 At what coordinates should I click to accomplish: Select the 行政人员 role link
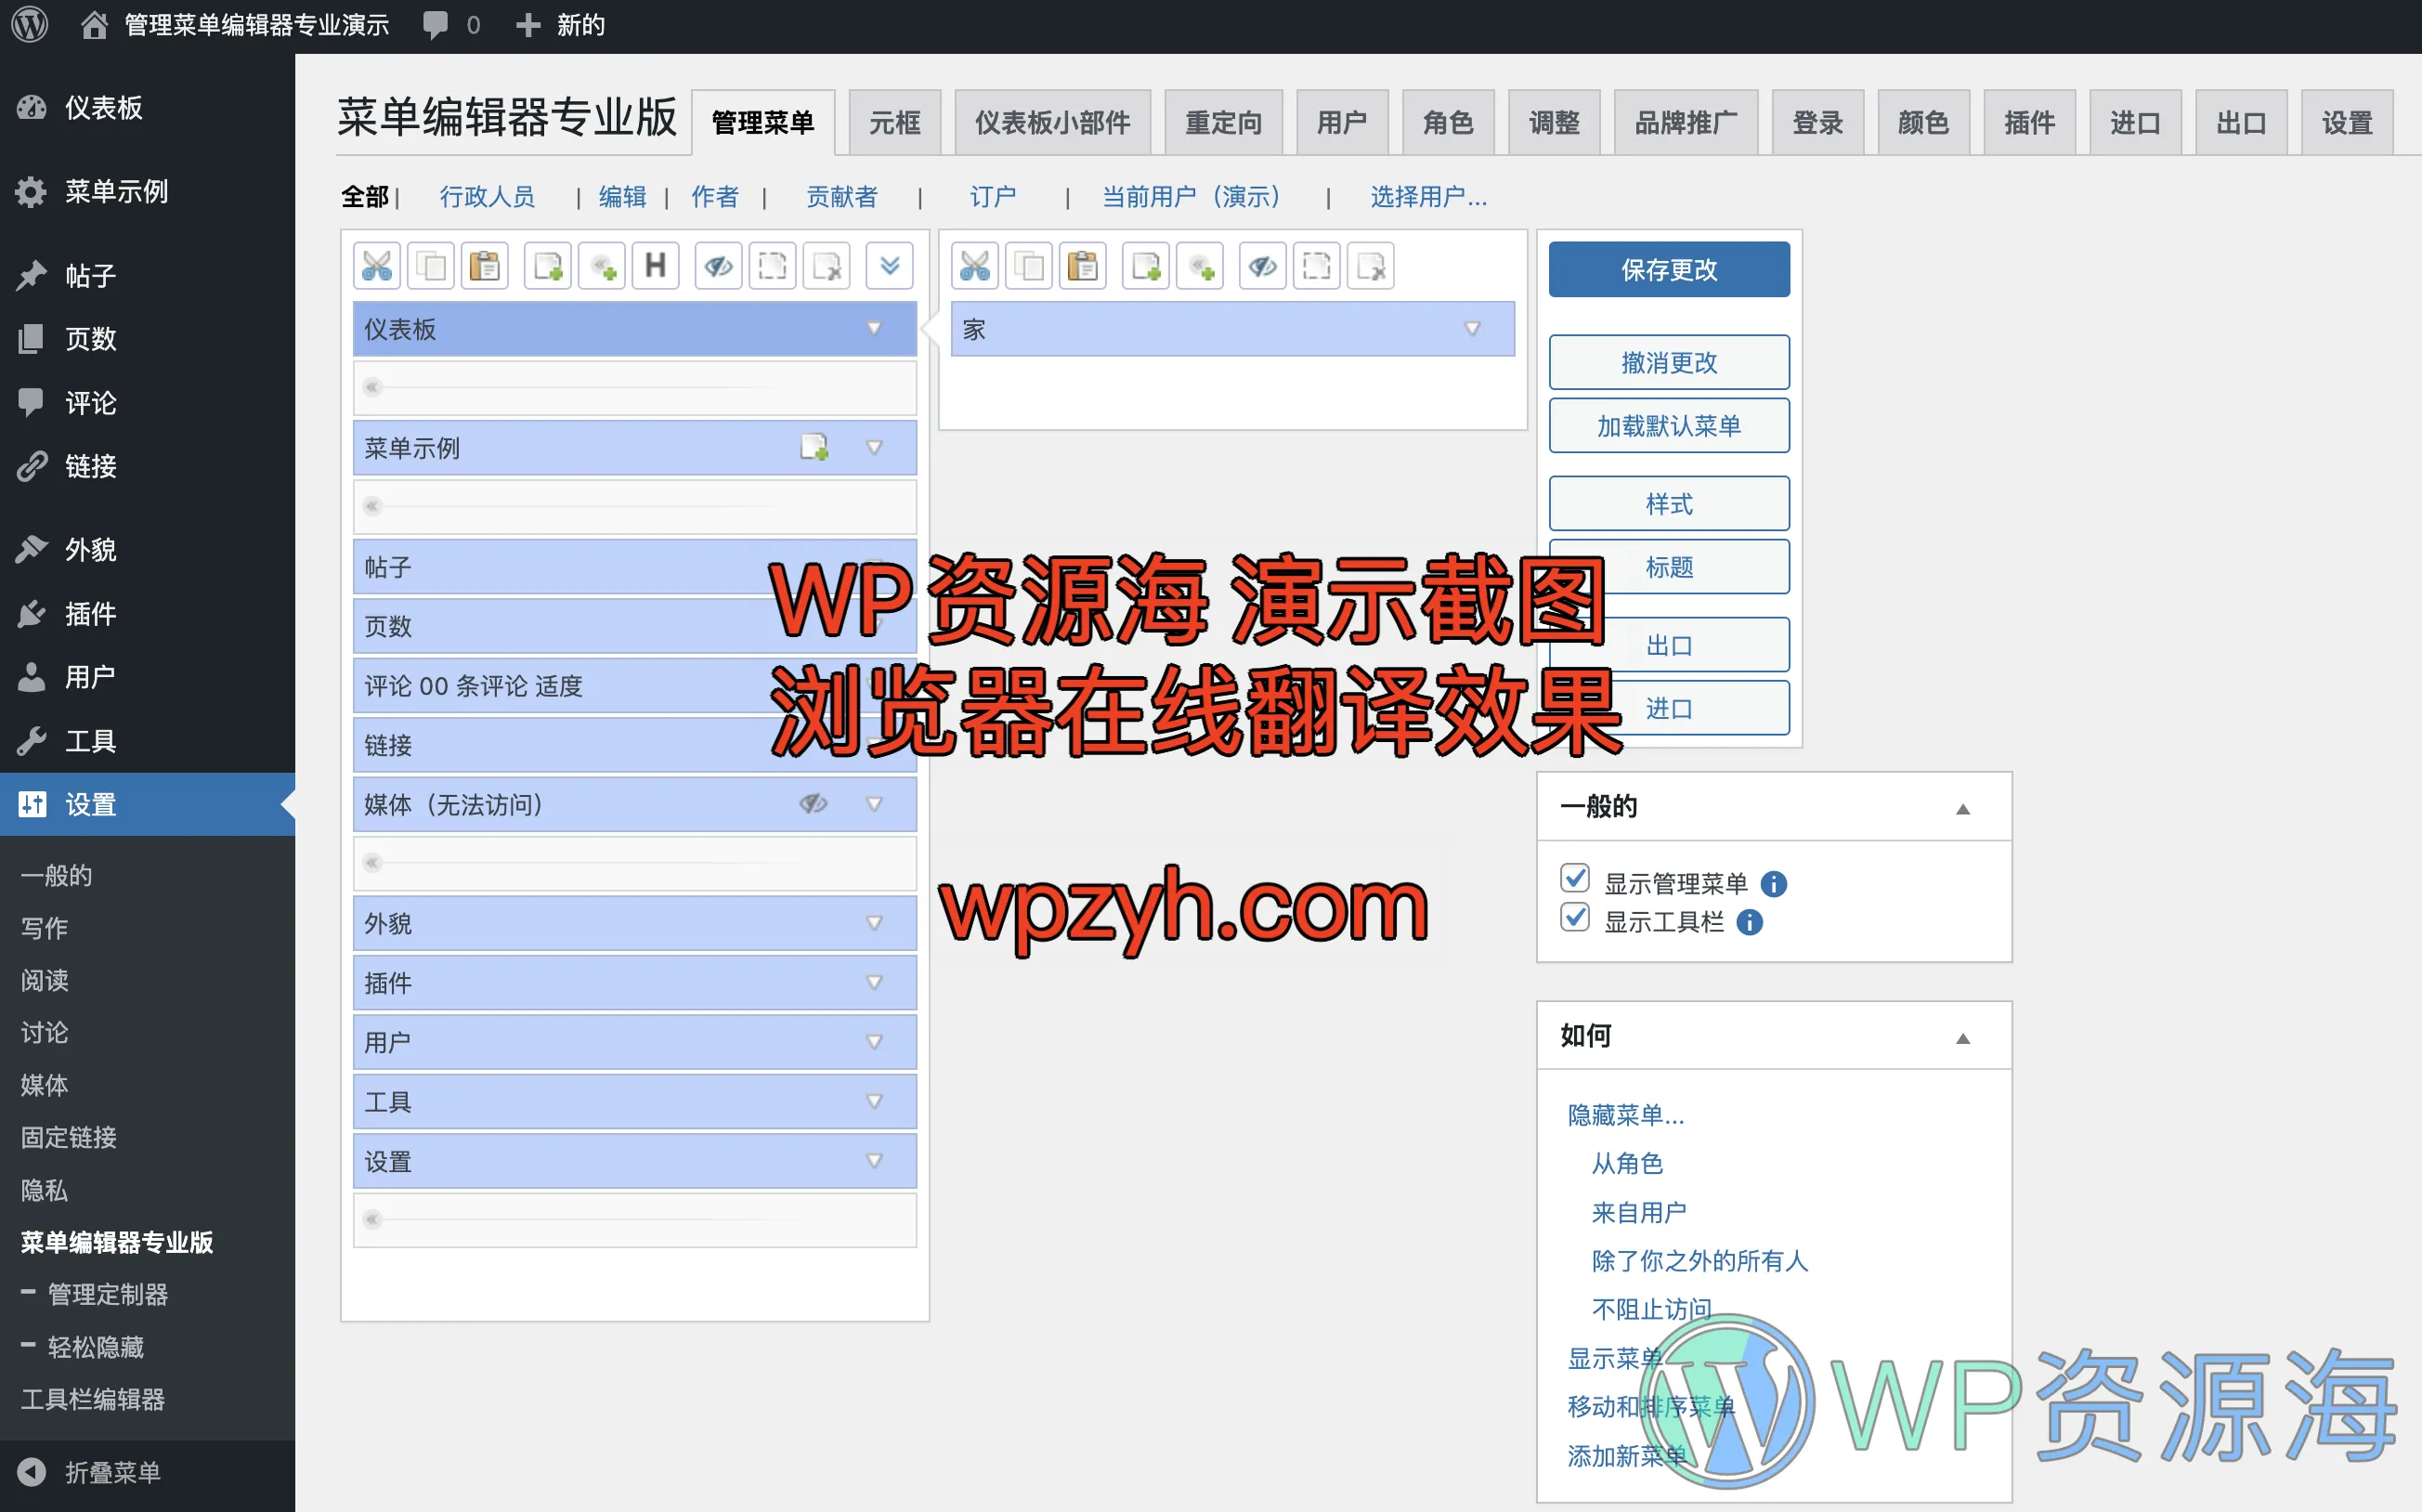pos(488,197)
